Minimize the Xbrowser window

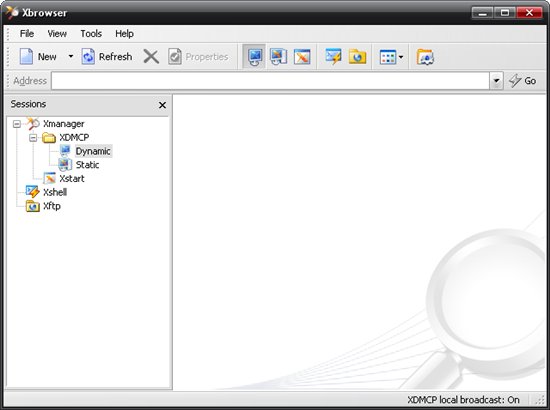(482, 13)
